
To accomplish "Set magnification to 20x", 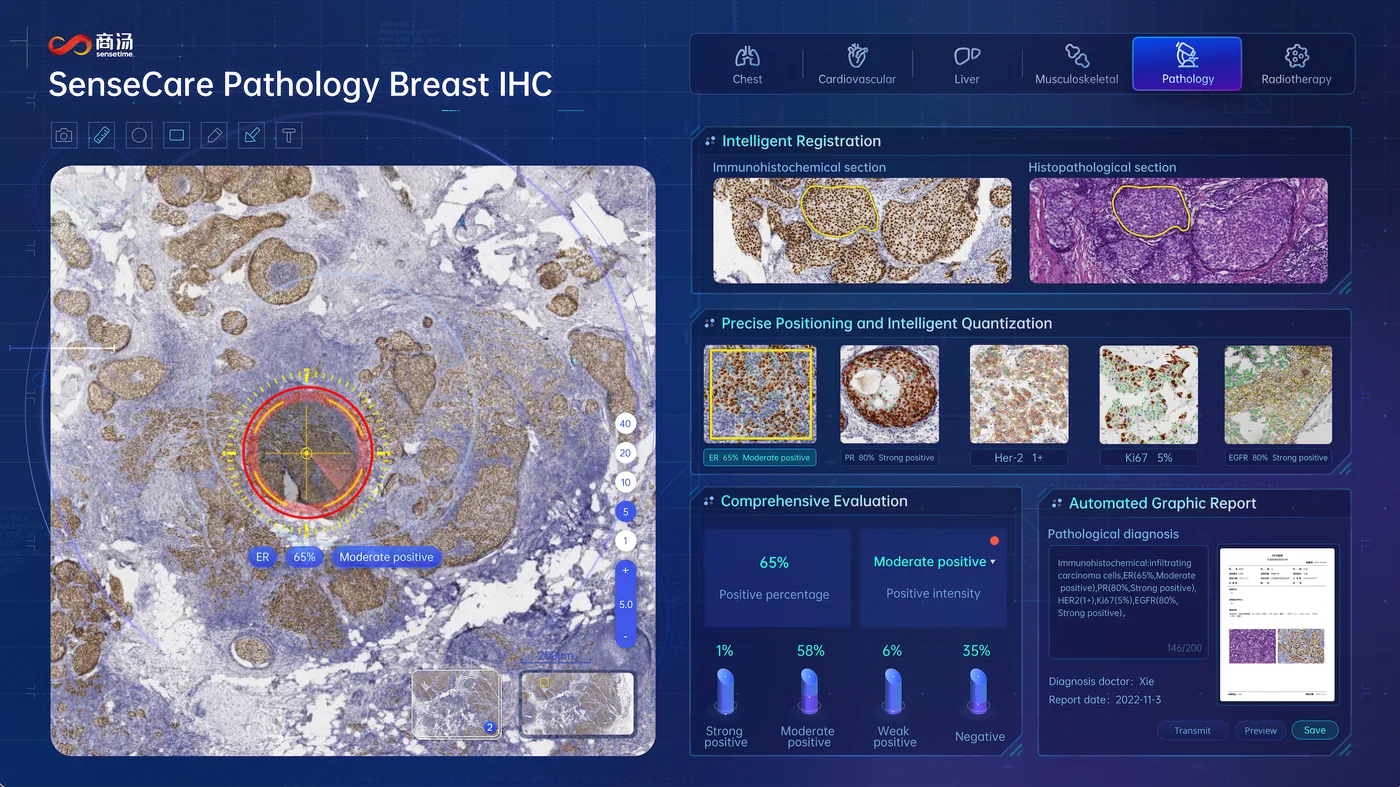I will click(625, 453).
